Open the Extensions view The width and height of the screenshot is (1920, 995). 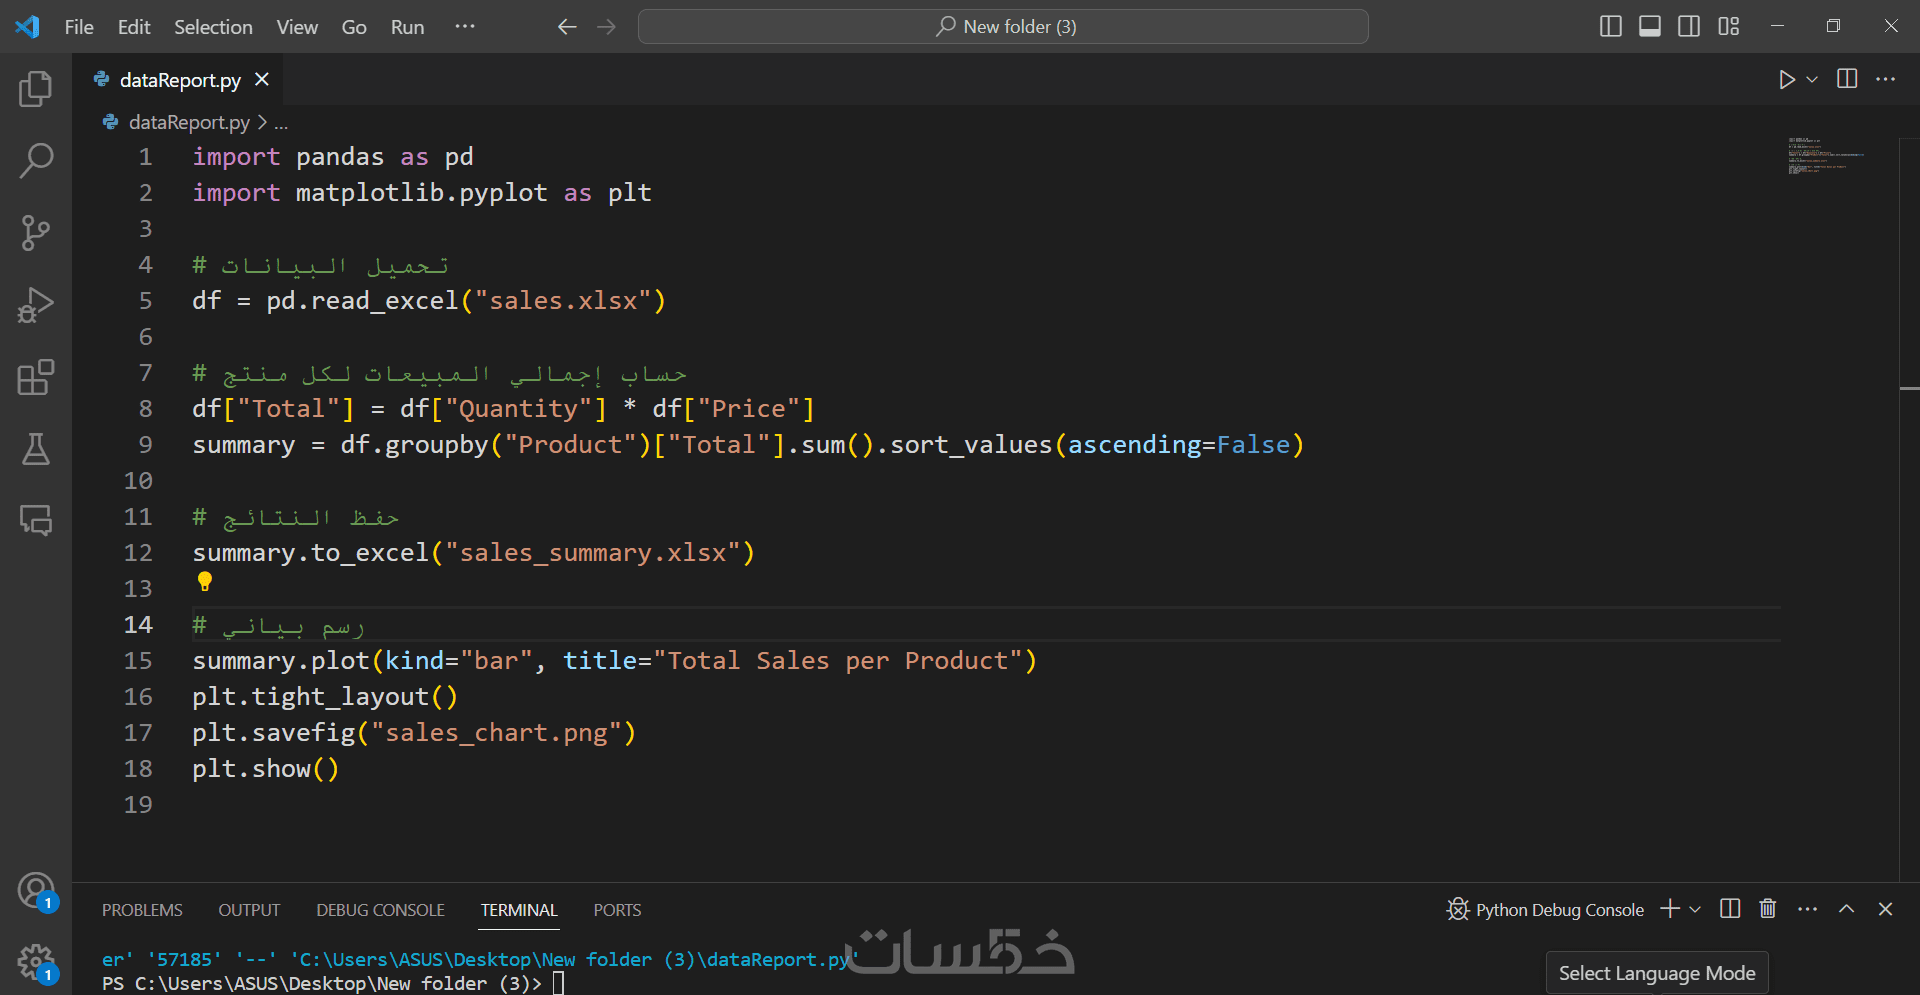pyautogui.click(x=36, y=377)
